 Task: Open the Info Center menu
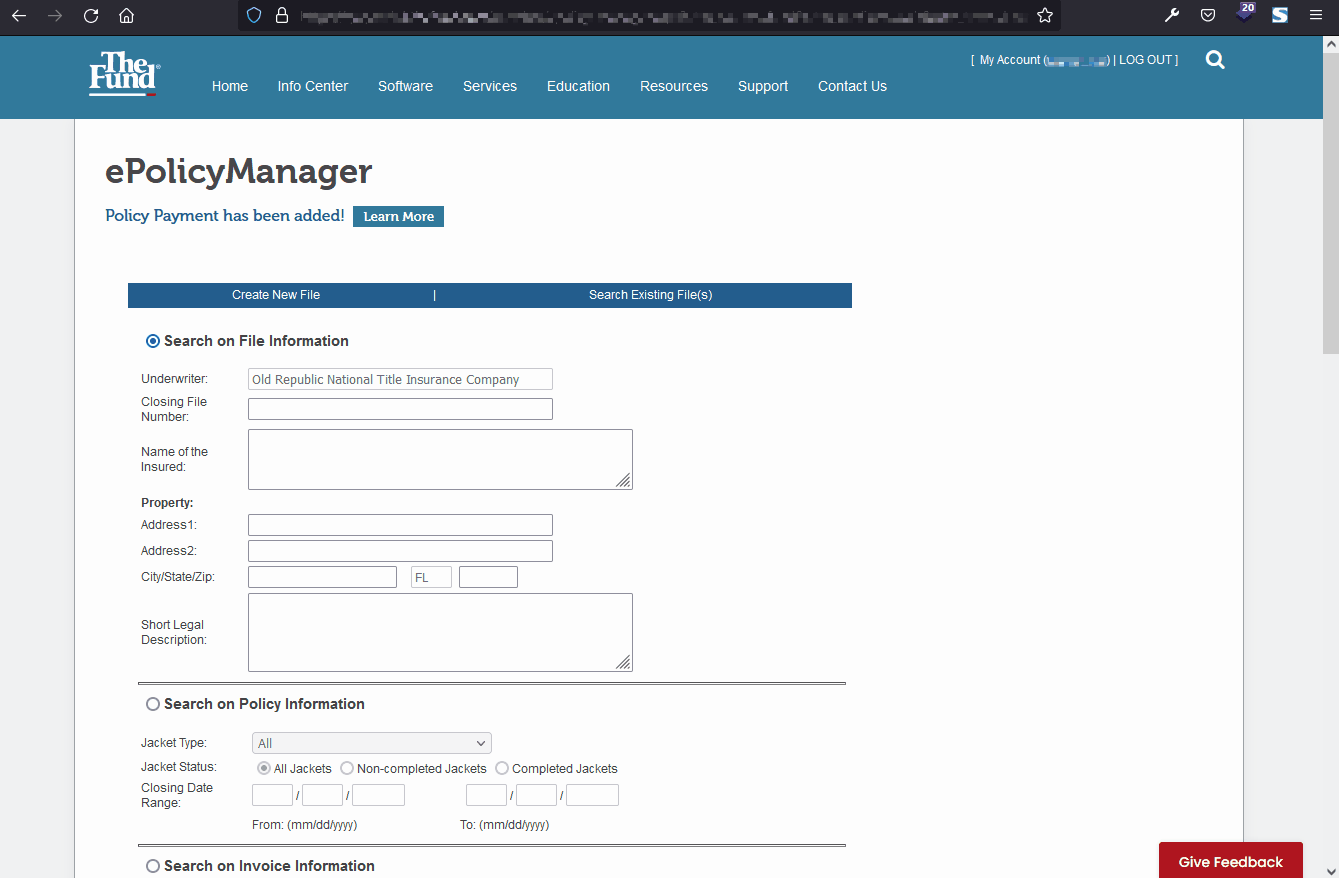[x=313, y=86]
